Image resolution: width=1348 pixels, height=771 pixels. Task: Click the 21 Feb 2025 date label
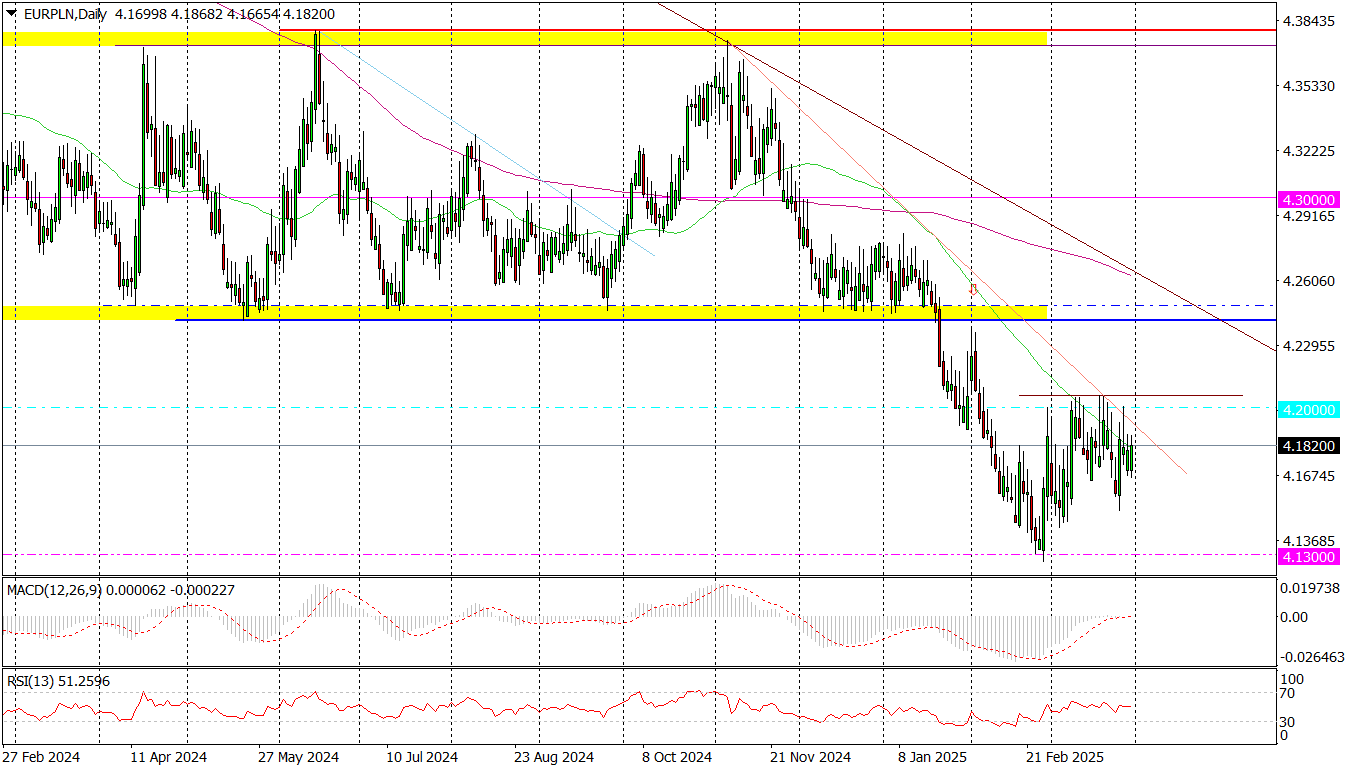tap(1066, 758)
